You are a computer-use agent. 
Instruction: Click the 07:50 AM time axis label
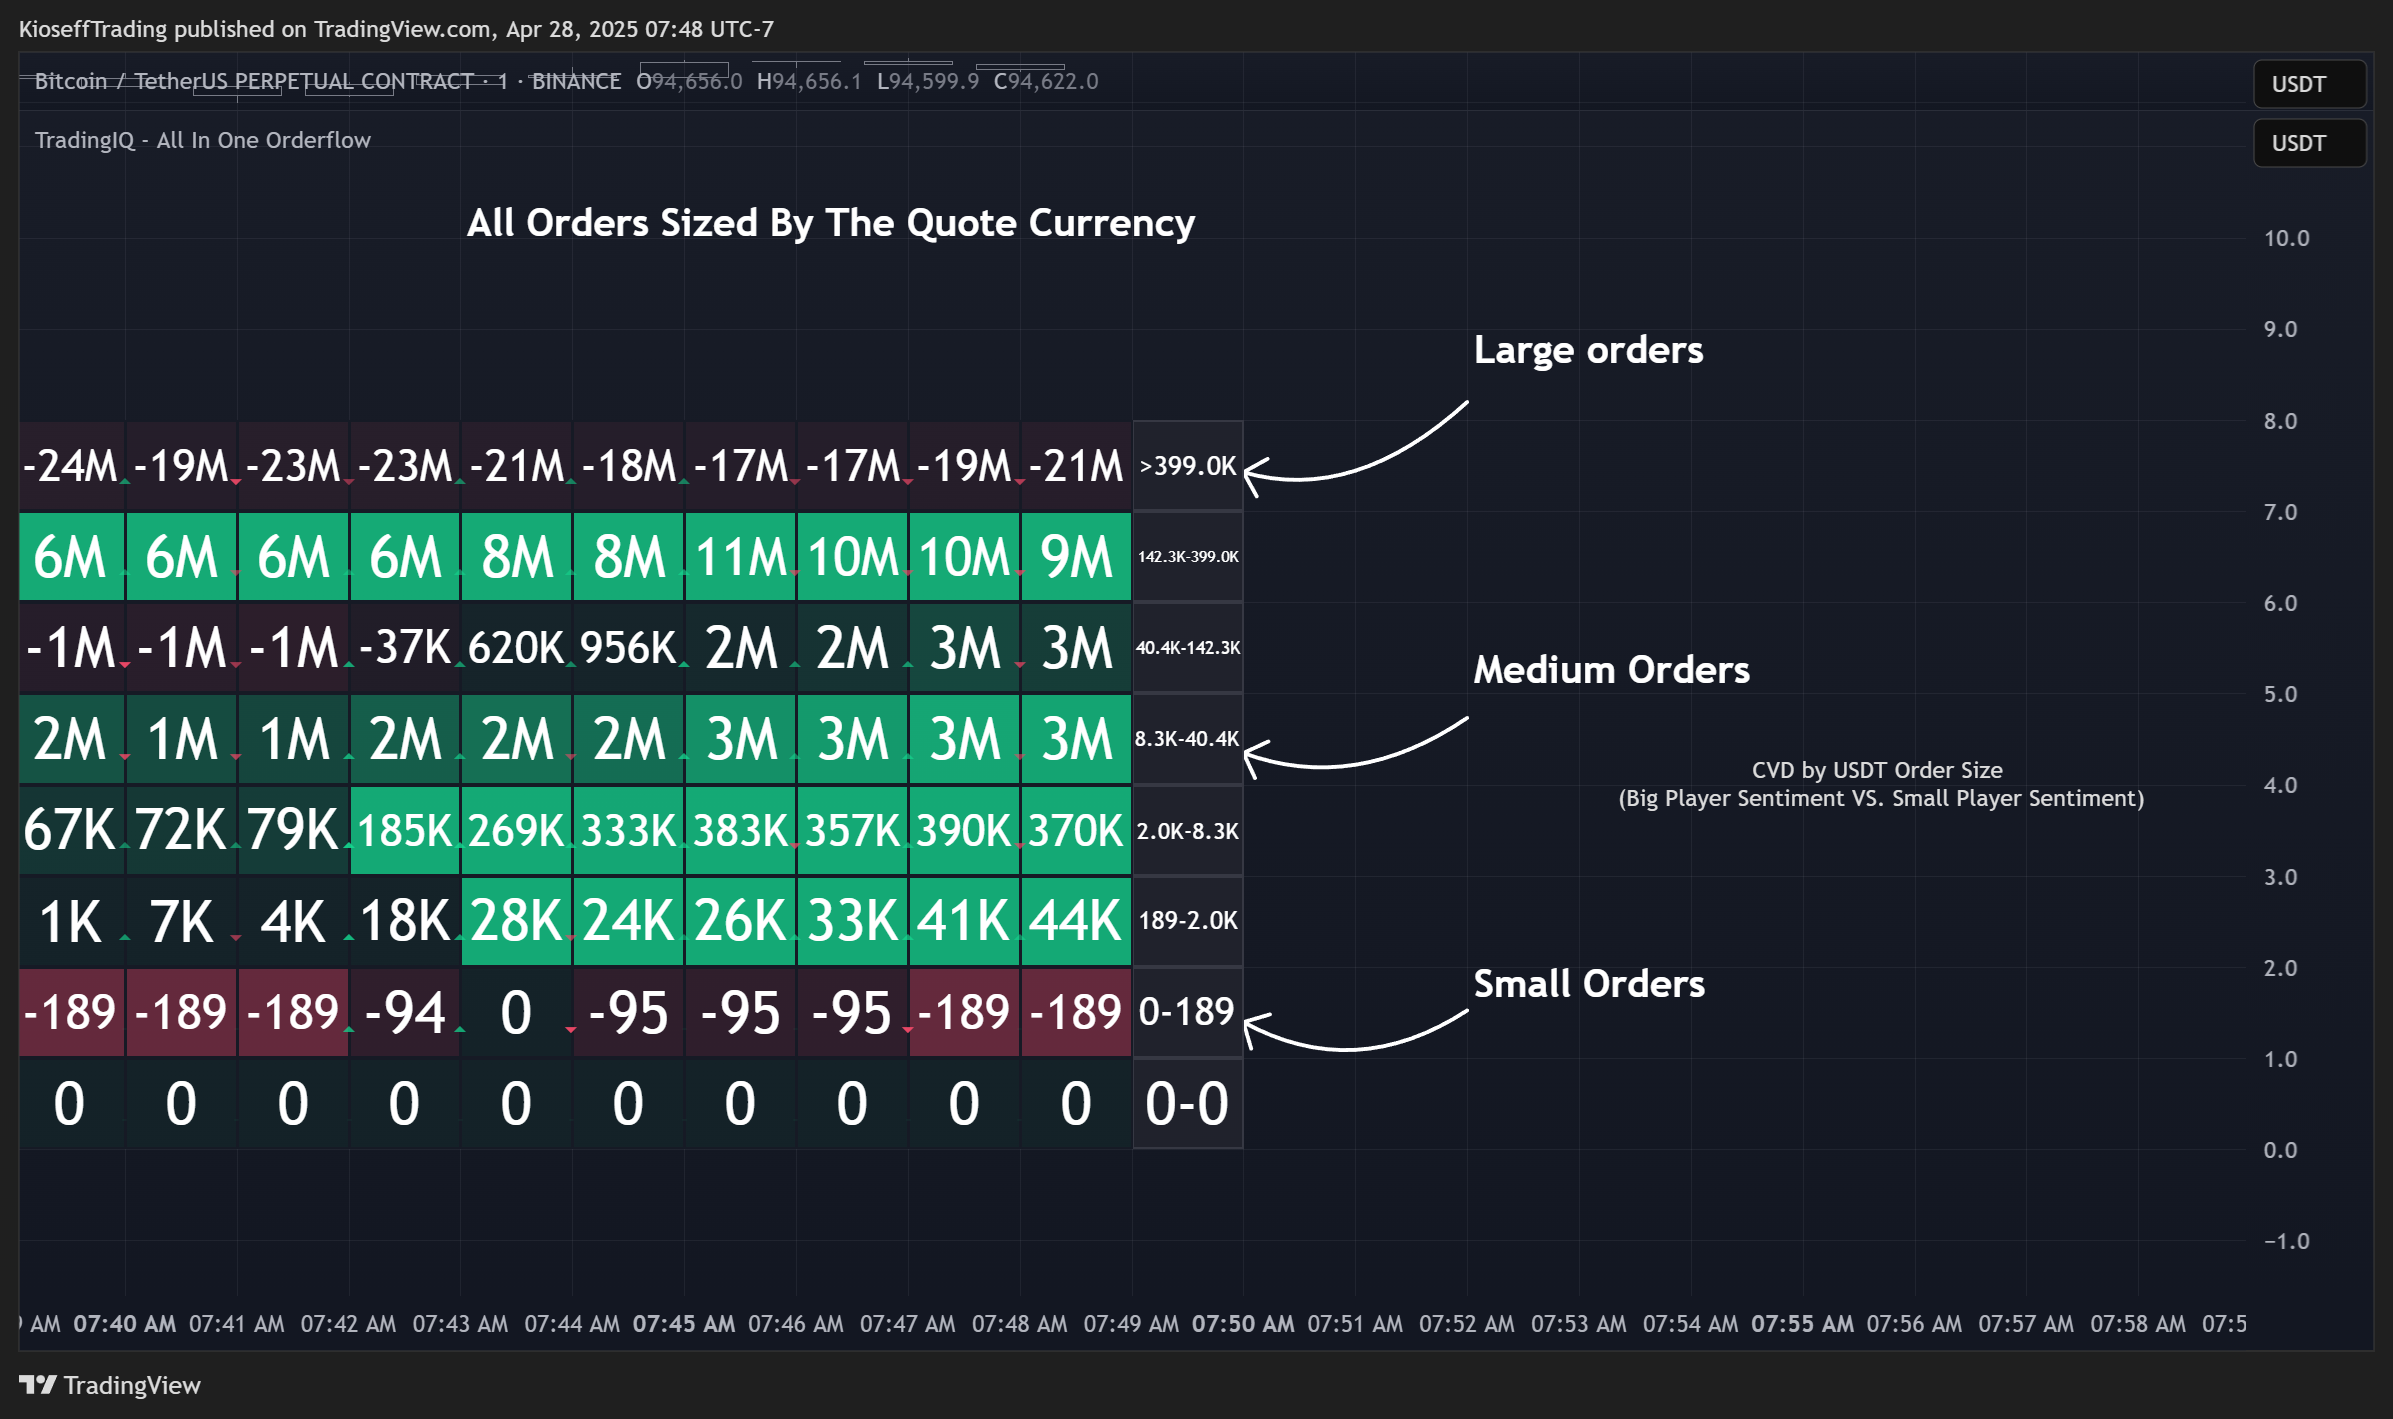(x=1243, y=1324)
